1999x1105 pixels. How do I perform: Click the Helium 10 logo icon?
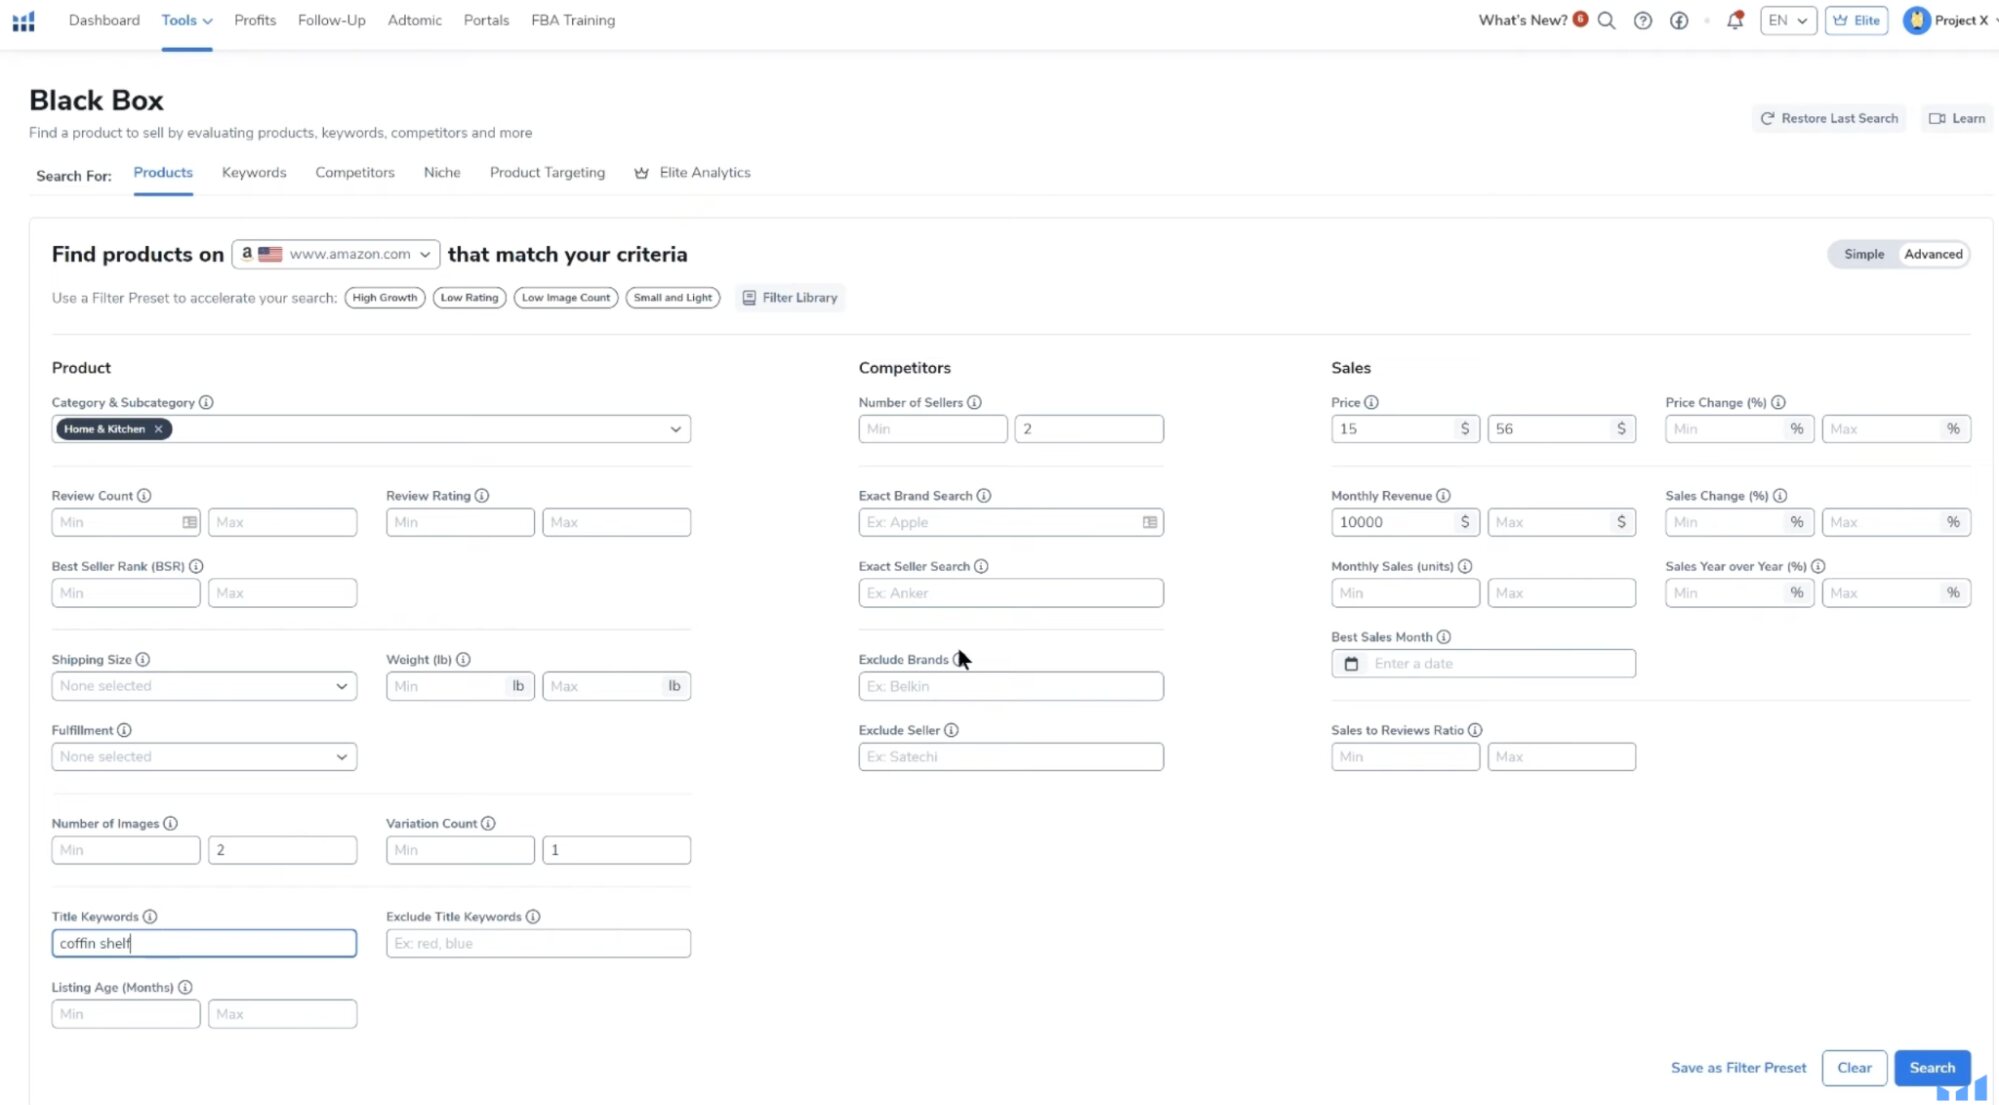pos(24,21)
